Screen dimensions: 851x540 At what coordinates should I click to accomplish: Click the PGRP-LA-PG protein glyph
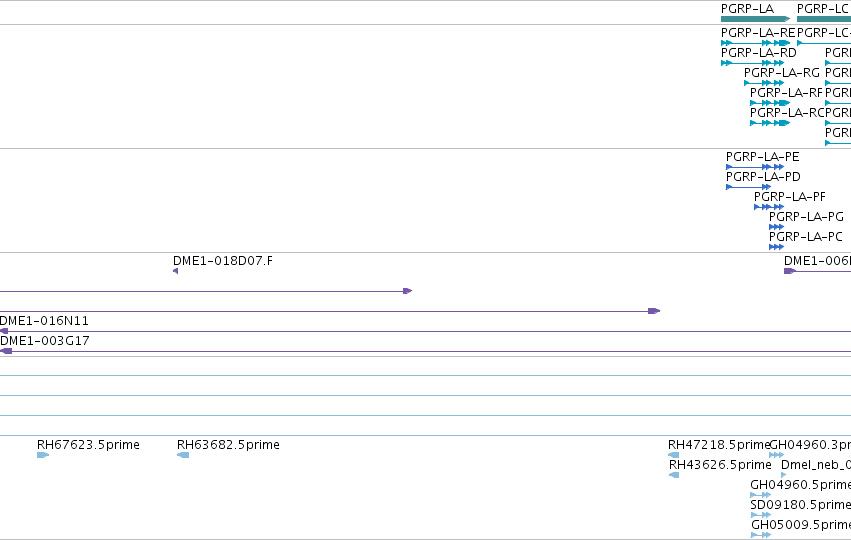(777, 227)
